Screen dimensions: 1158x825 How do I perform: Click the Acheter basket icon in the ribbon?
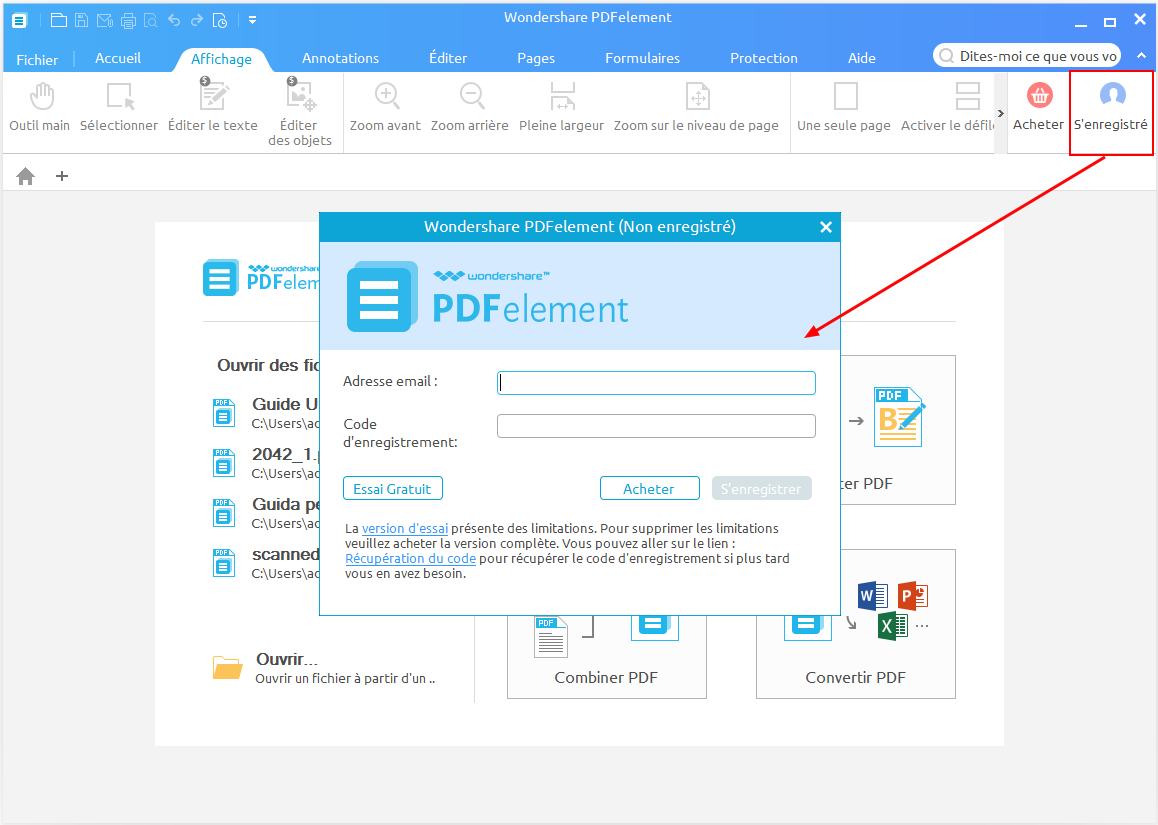point(1039,108)
